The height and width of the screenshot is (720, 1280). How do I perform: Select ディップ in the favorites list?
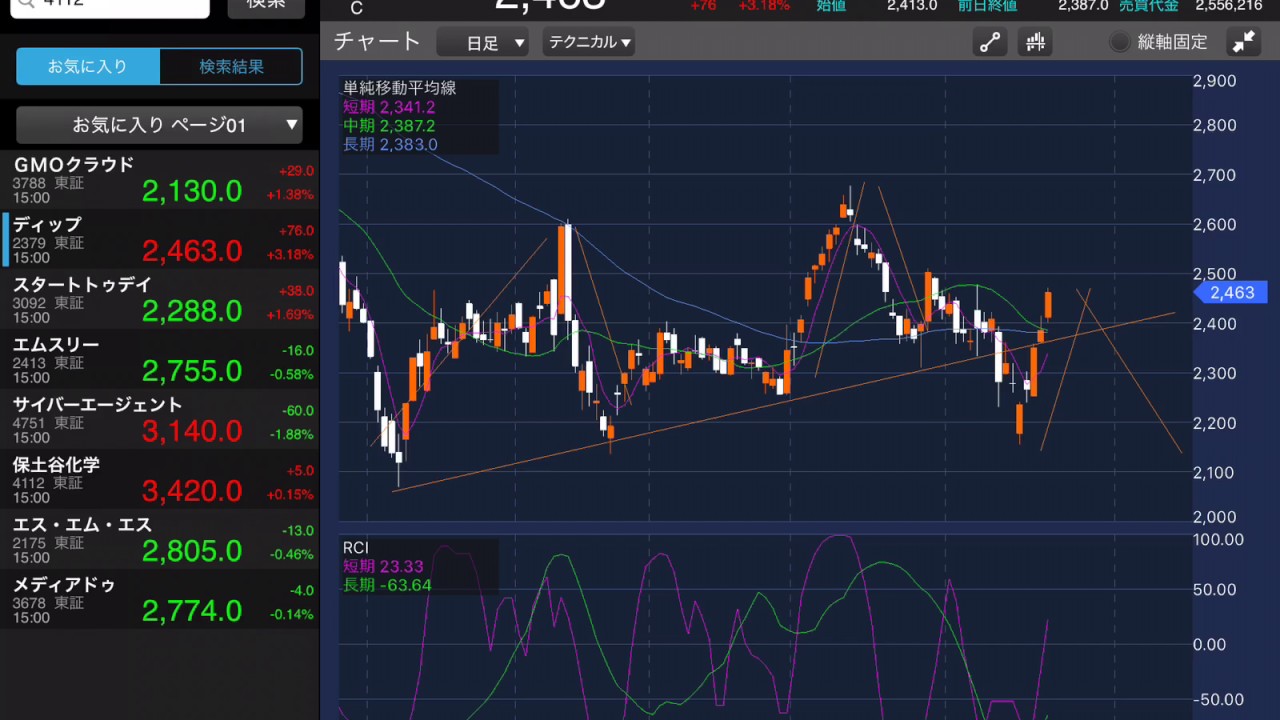(159, 240)
